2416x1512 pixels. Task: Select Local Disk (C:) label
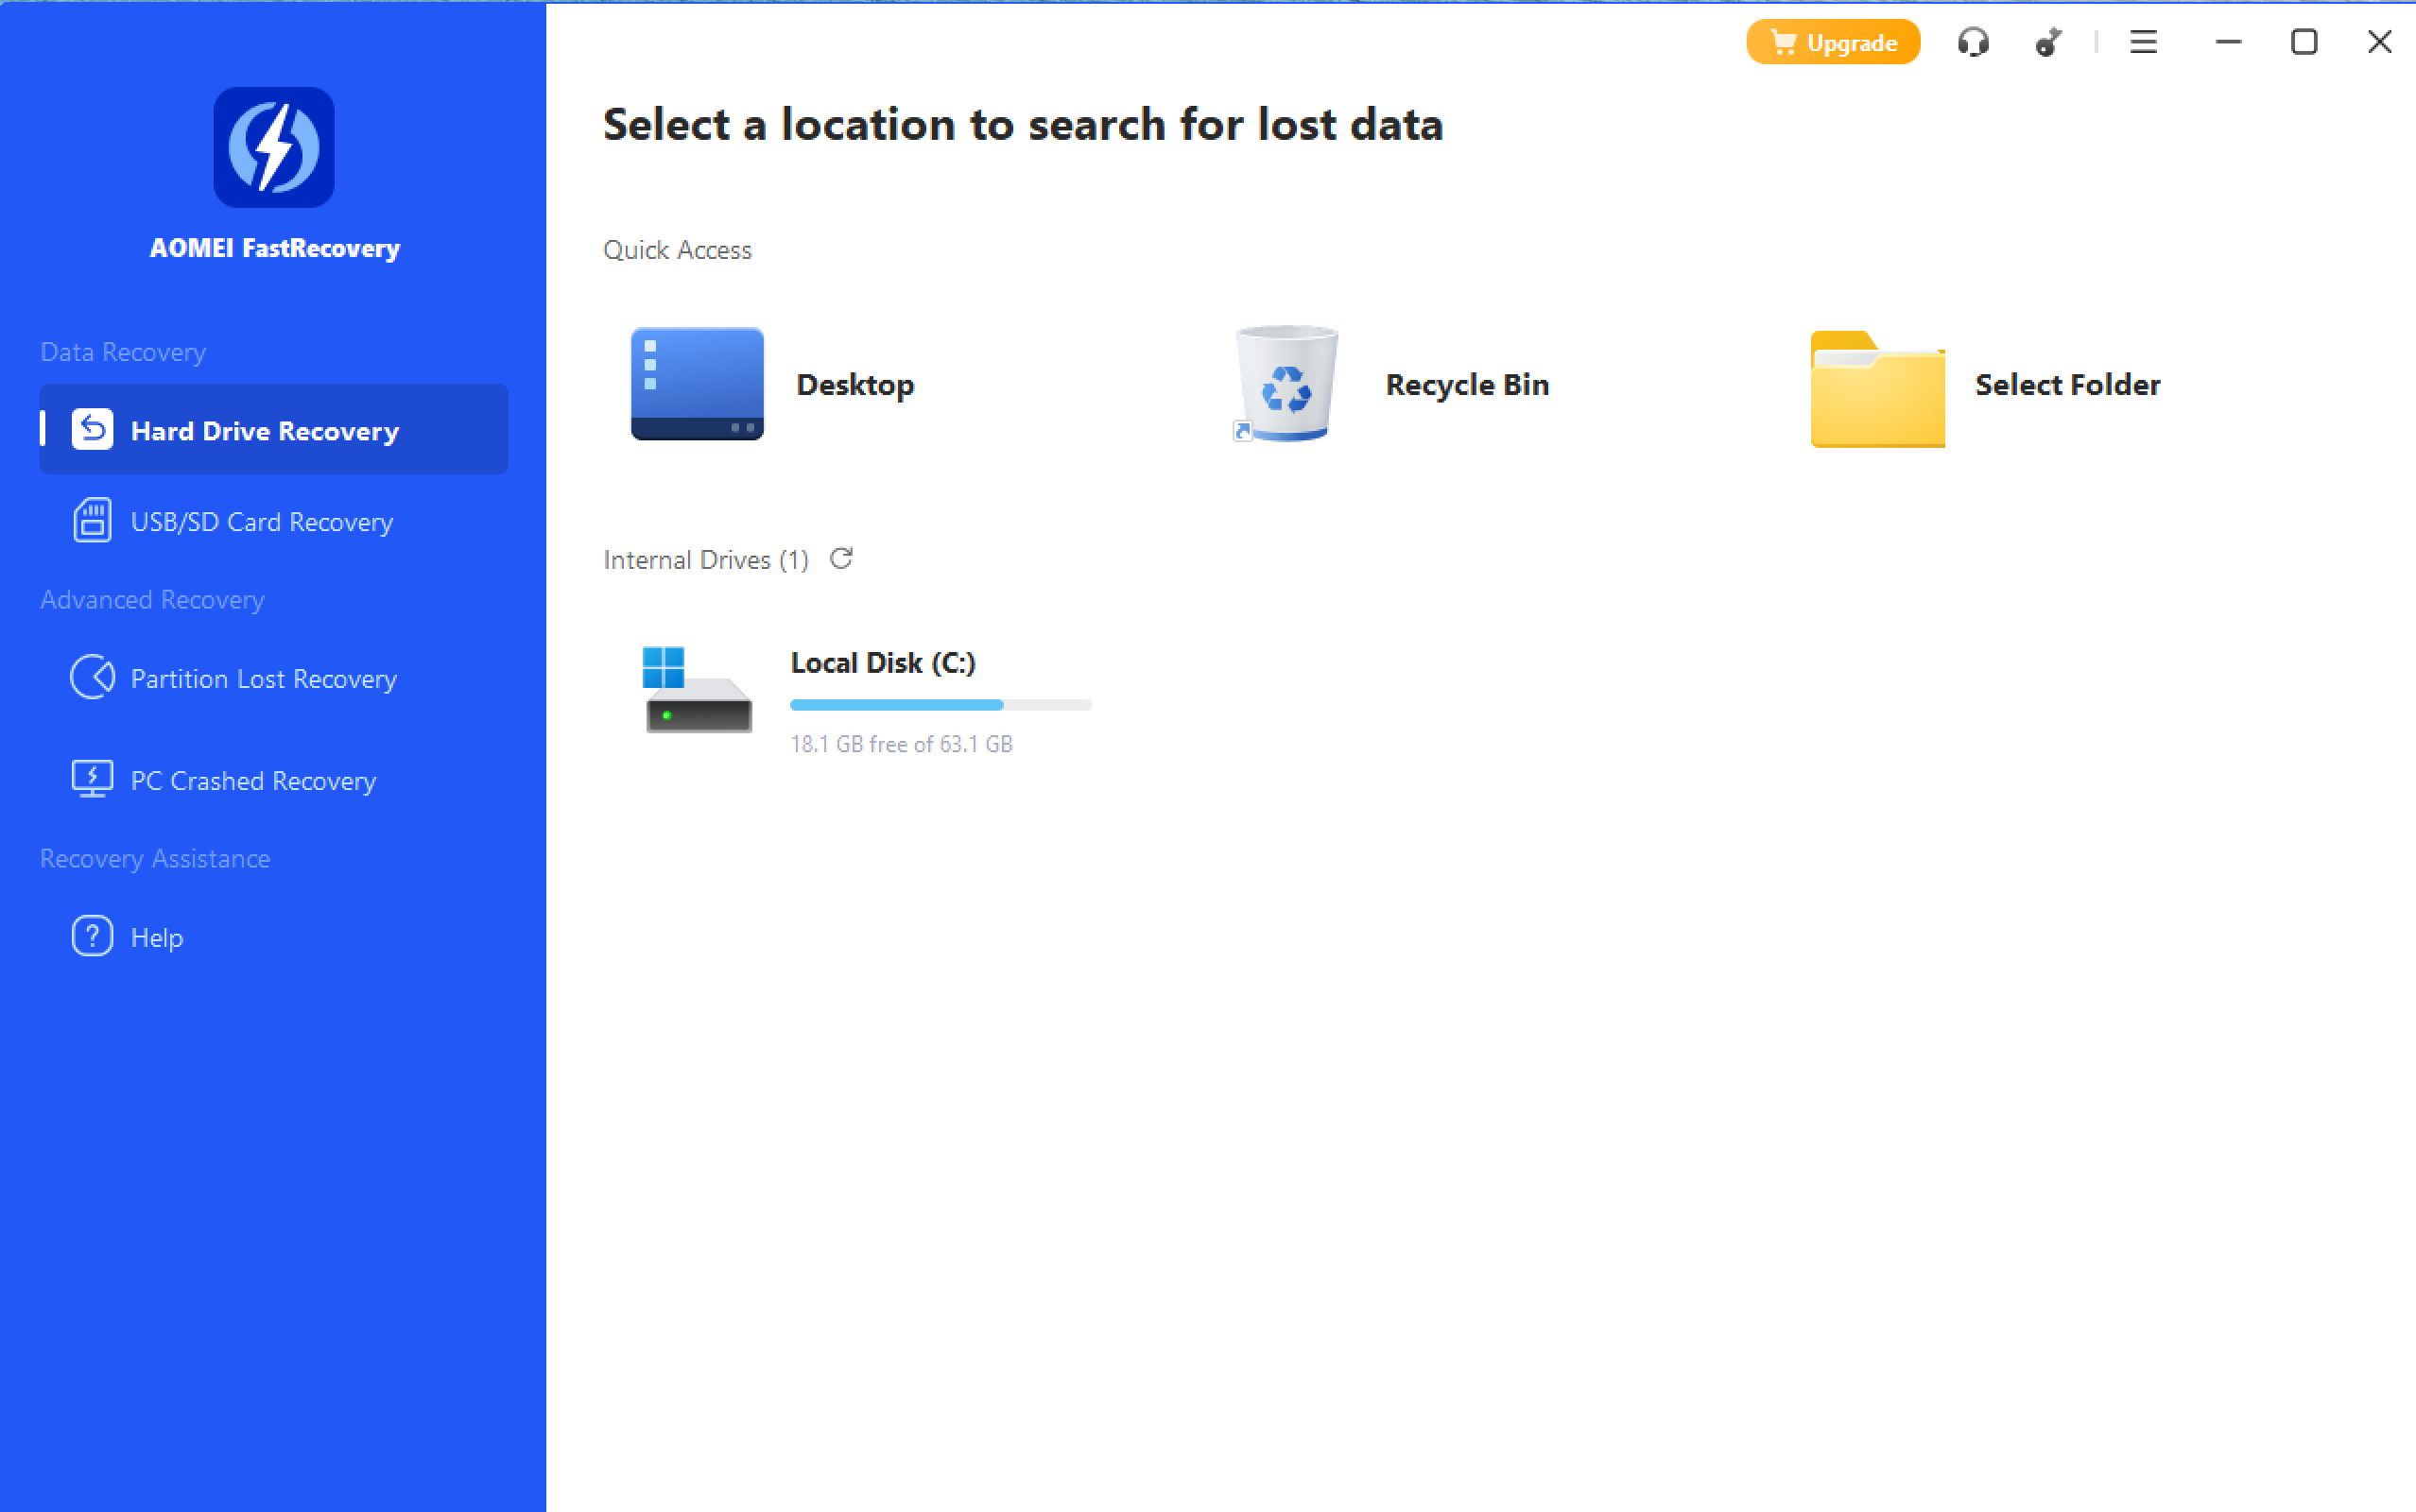tap(883, 662)
